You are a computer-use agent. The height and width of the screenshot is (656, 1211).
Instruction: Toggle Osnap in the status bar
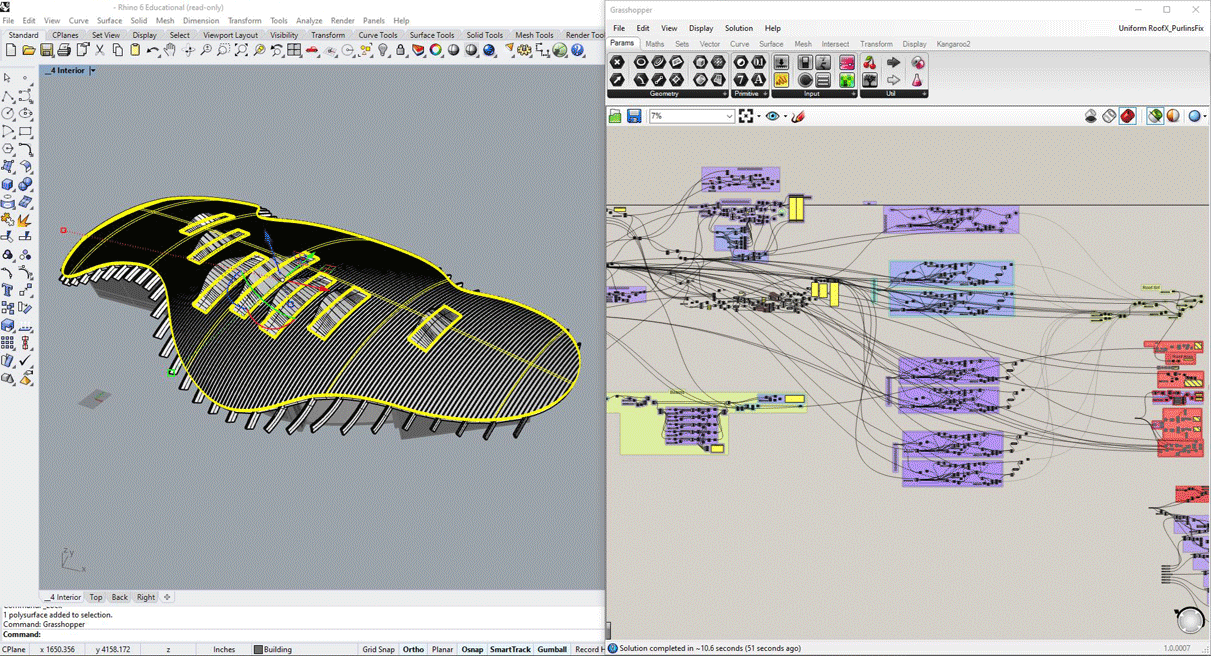point(472,649)
